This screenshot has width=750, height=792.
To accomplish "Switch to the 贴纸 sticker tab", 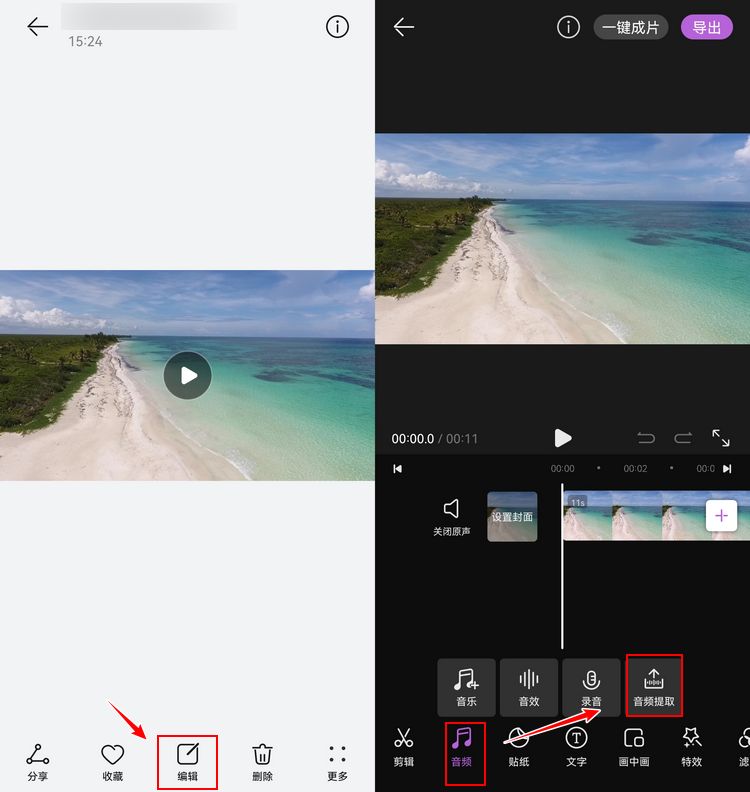I will (519, 748).
